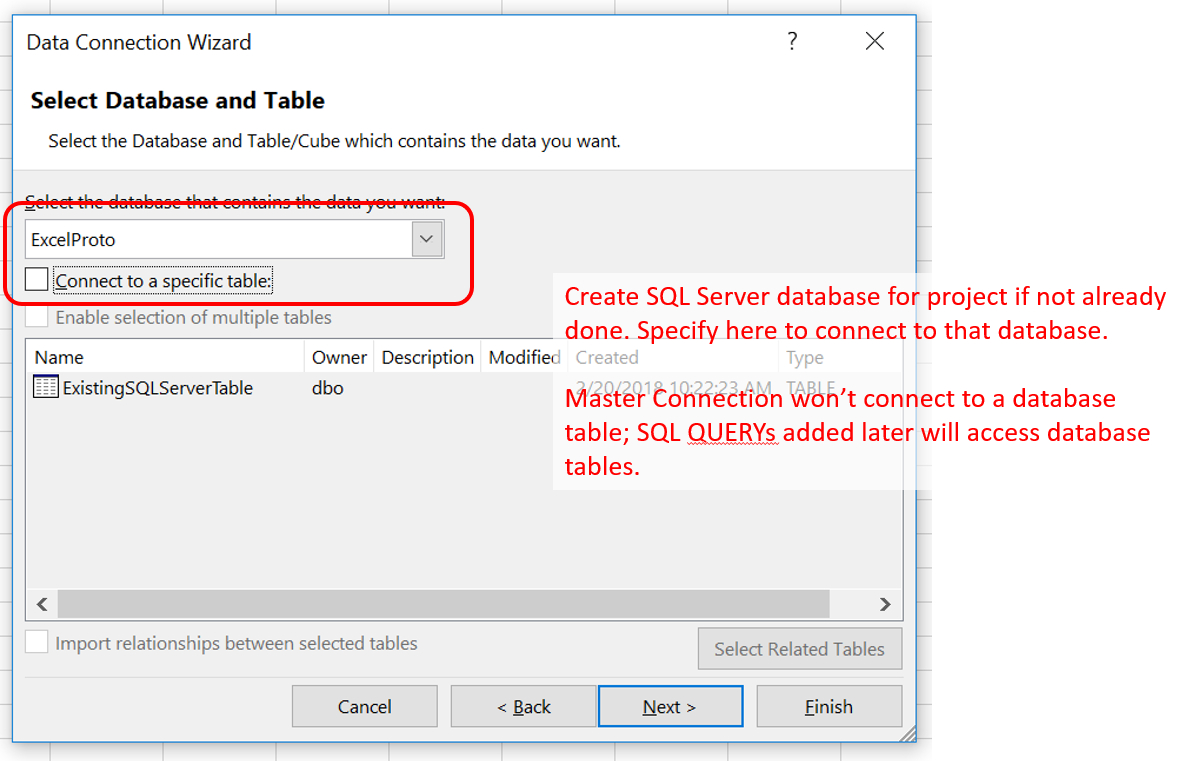
Task: Click the Finish button
Action: (x=828, y=707)
